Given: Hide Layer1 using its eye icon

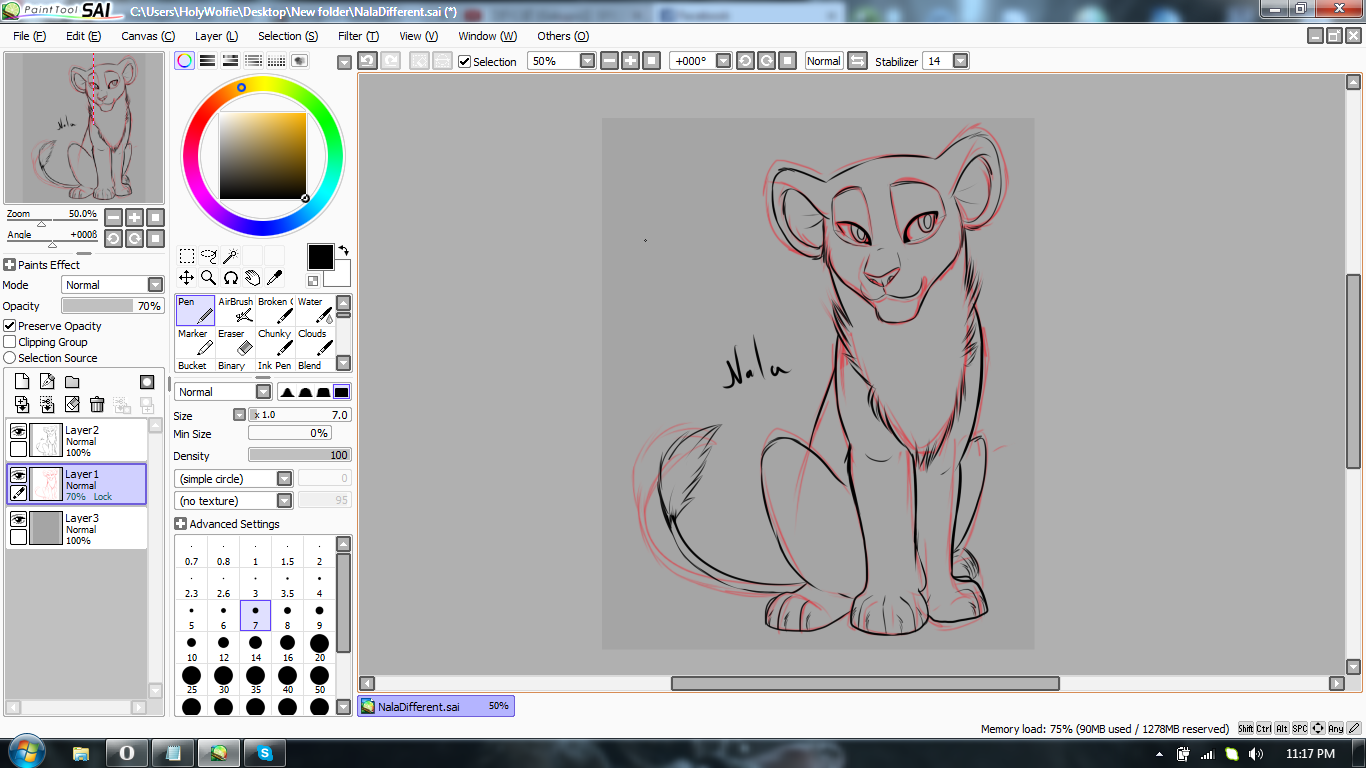Looking at the screenshot, I should coord(18,475).
